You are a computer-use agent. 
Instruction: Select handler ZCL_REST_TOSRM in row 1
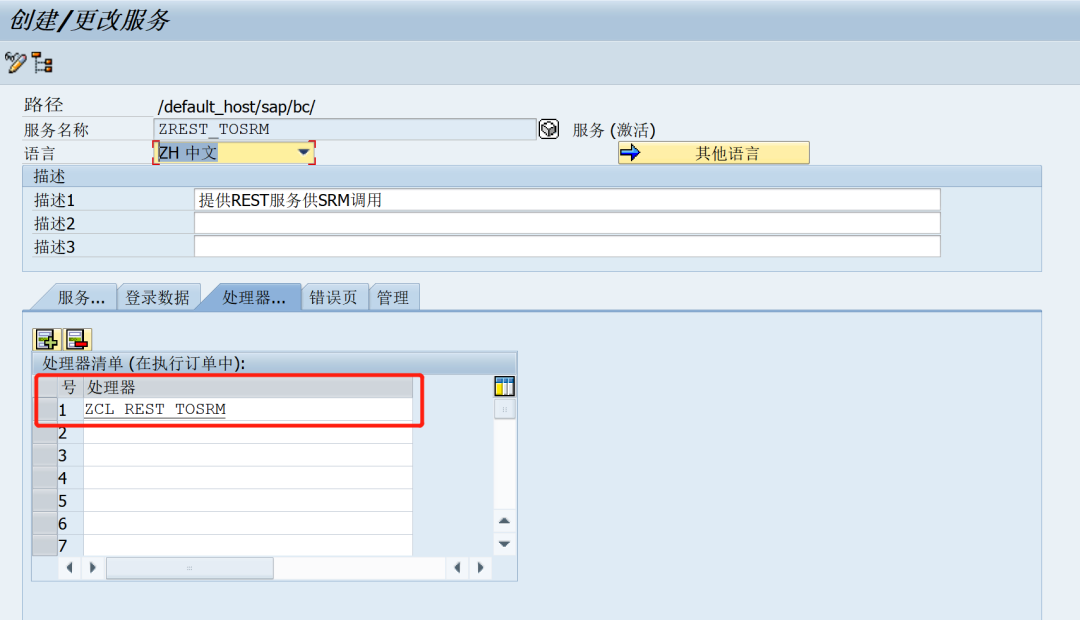pos(247,409)
